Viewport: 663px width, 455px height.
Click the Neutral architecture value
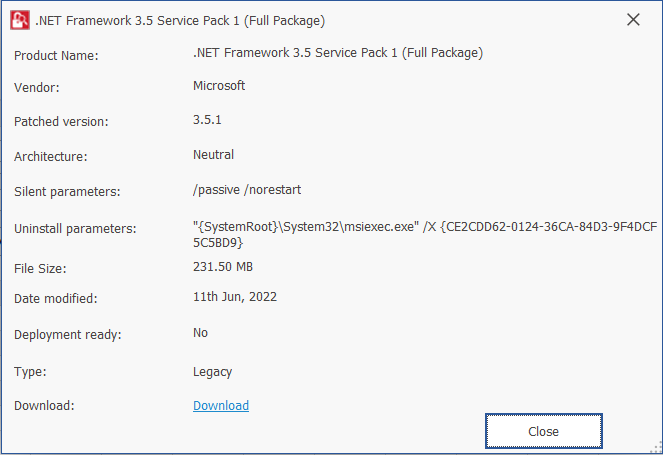(214, 155)
